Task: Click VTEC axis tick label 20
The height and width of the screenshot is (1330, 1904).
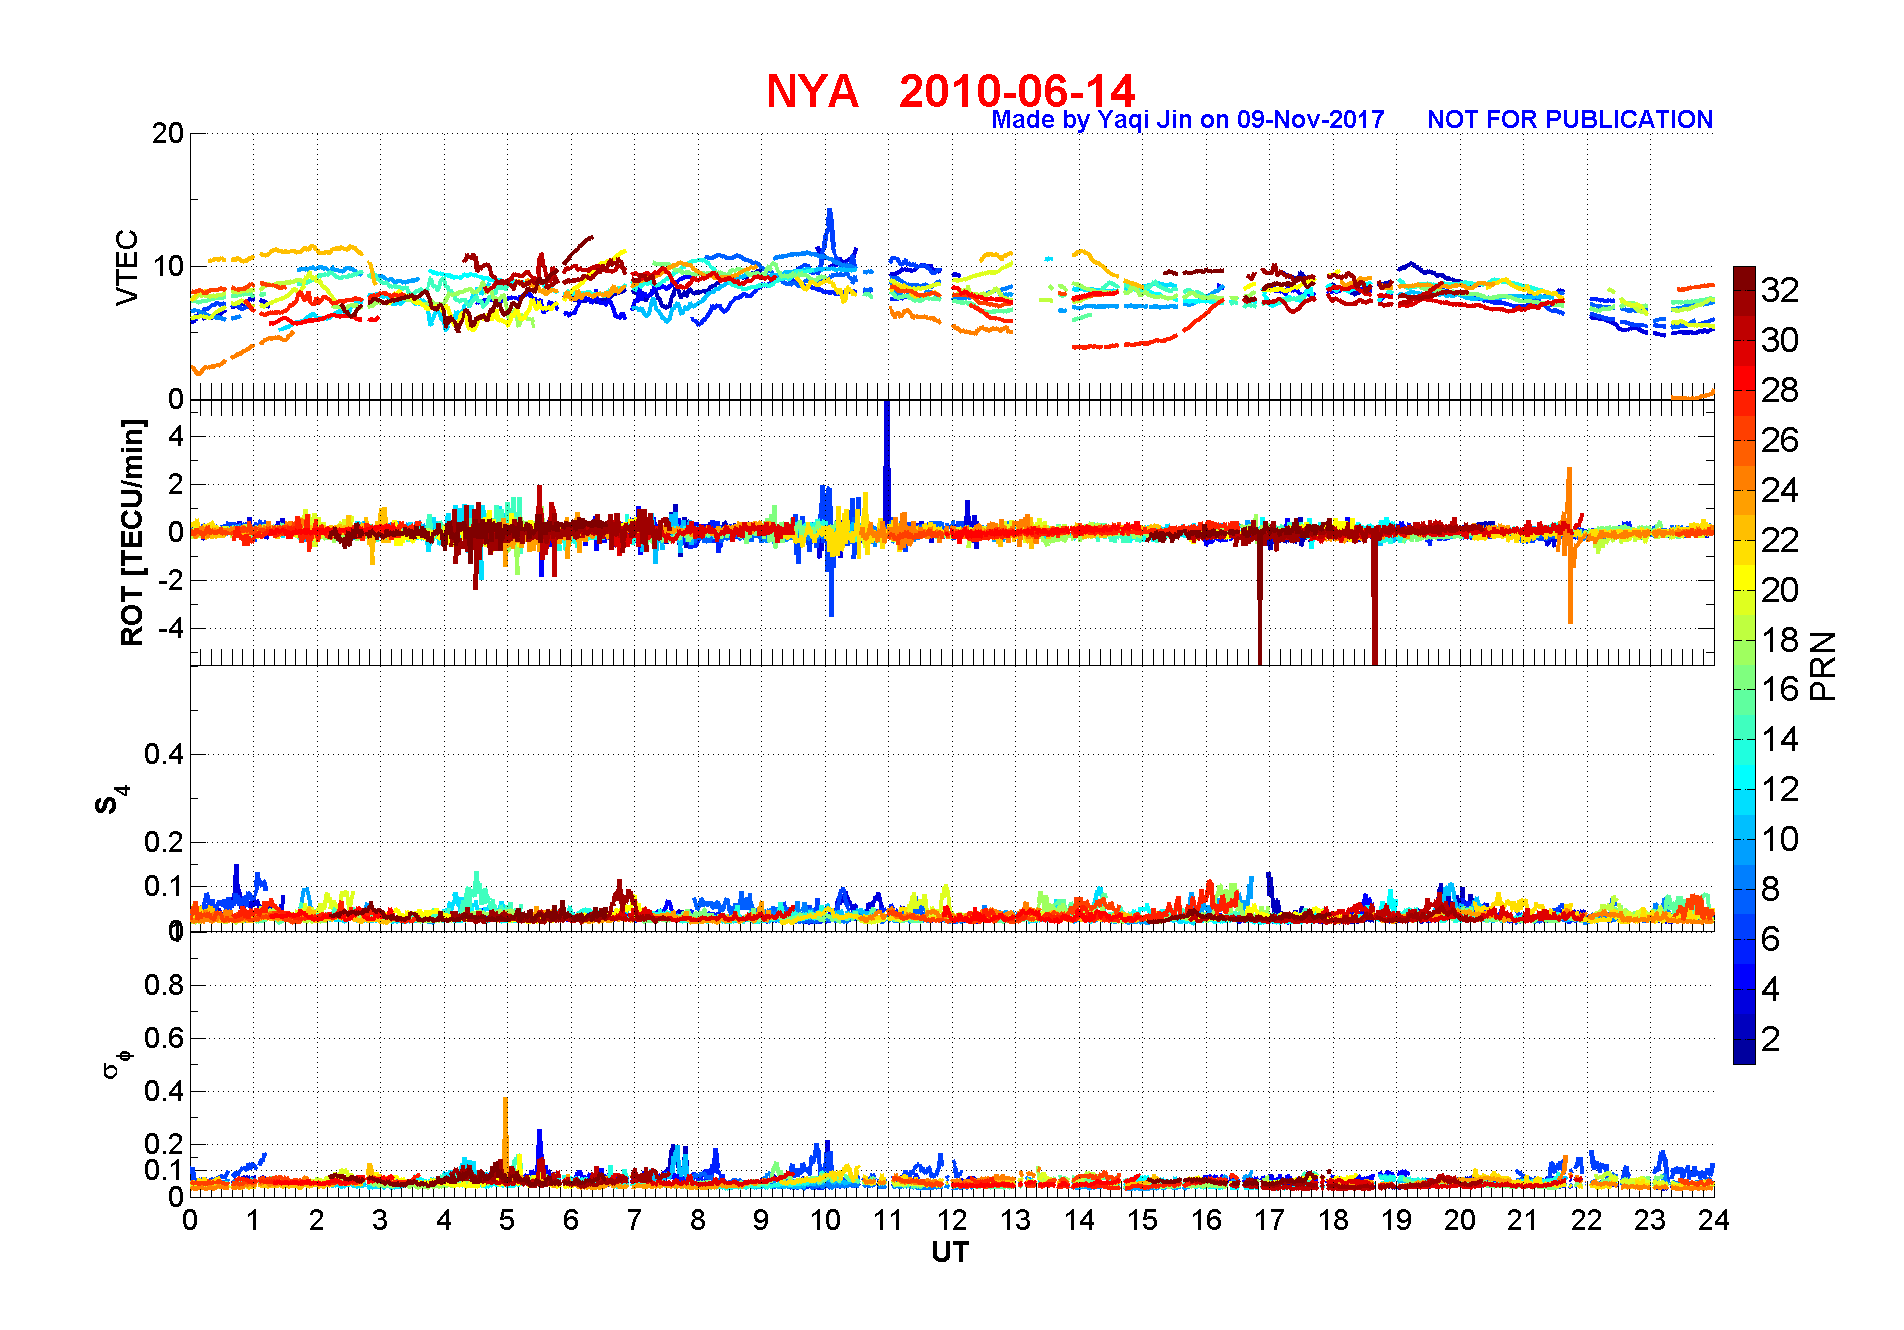Action: pyautogui.click(x=168, y=133)
